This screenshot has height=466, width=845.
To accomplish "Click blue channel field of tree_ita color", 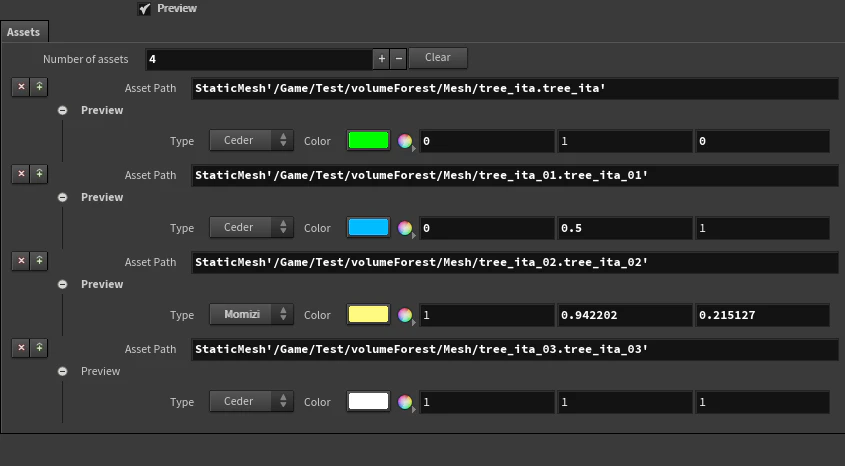I will tap(763, 141).
